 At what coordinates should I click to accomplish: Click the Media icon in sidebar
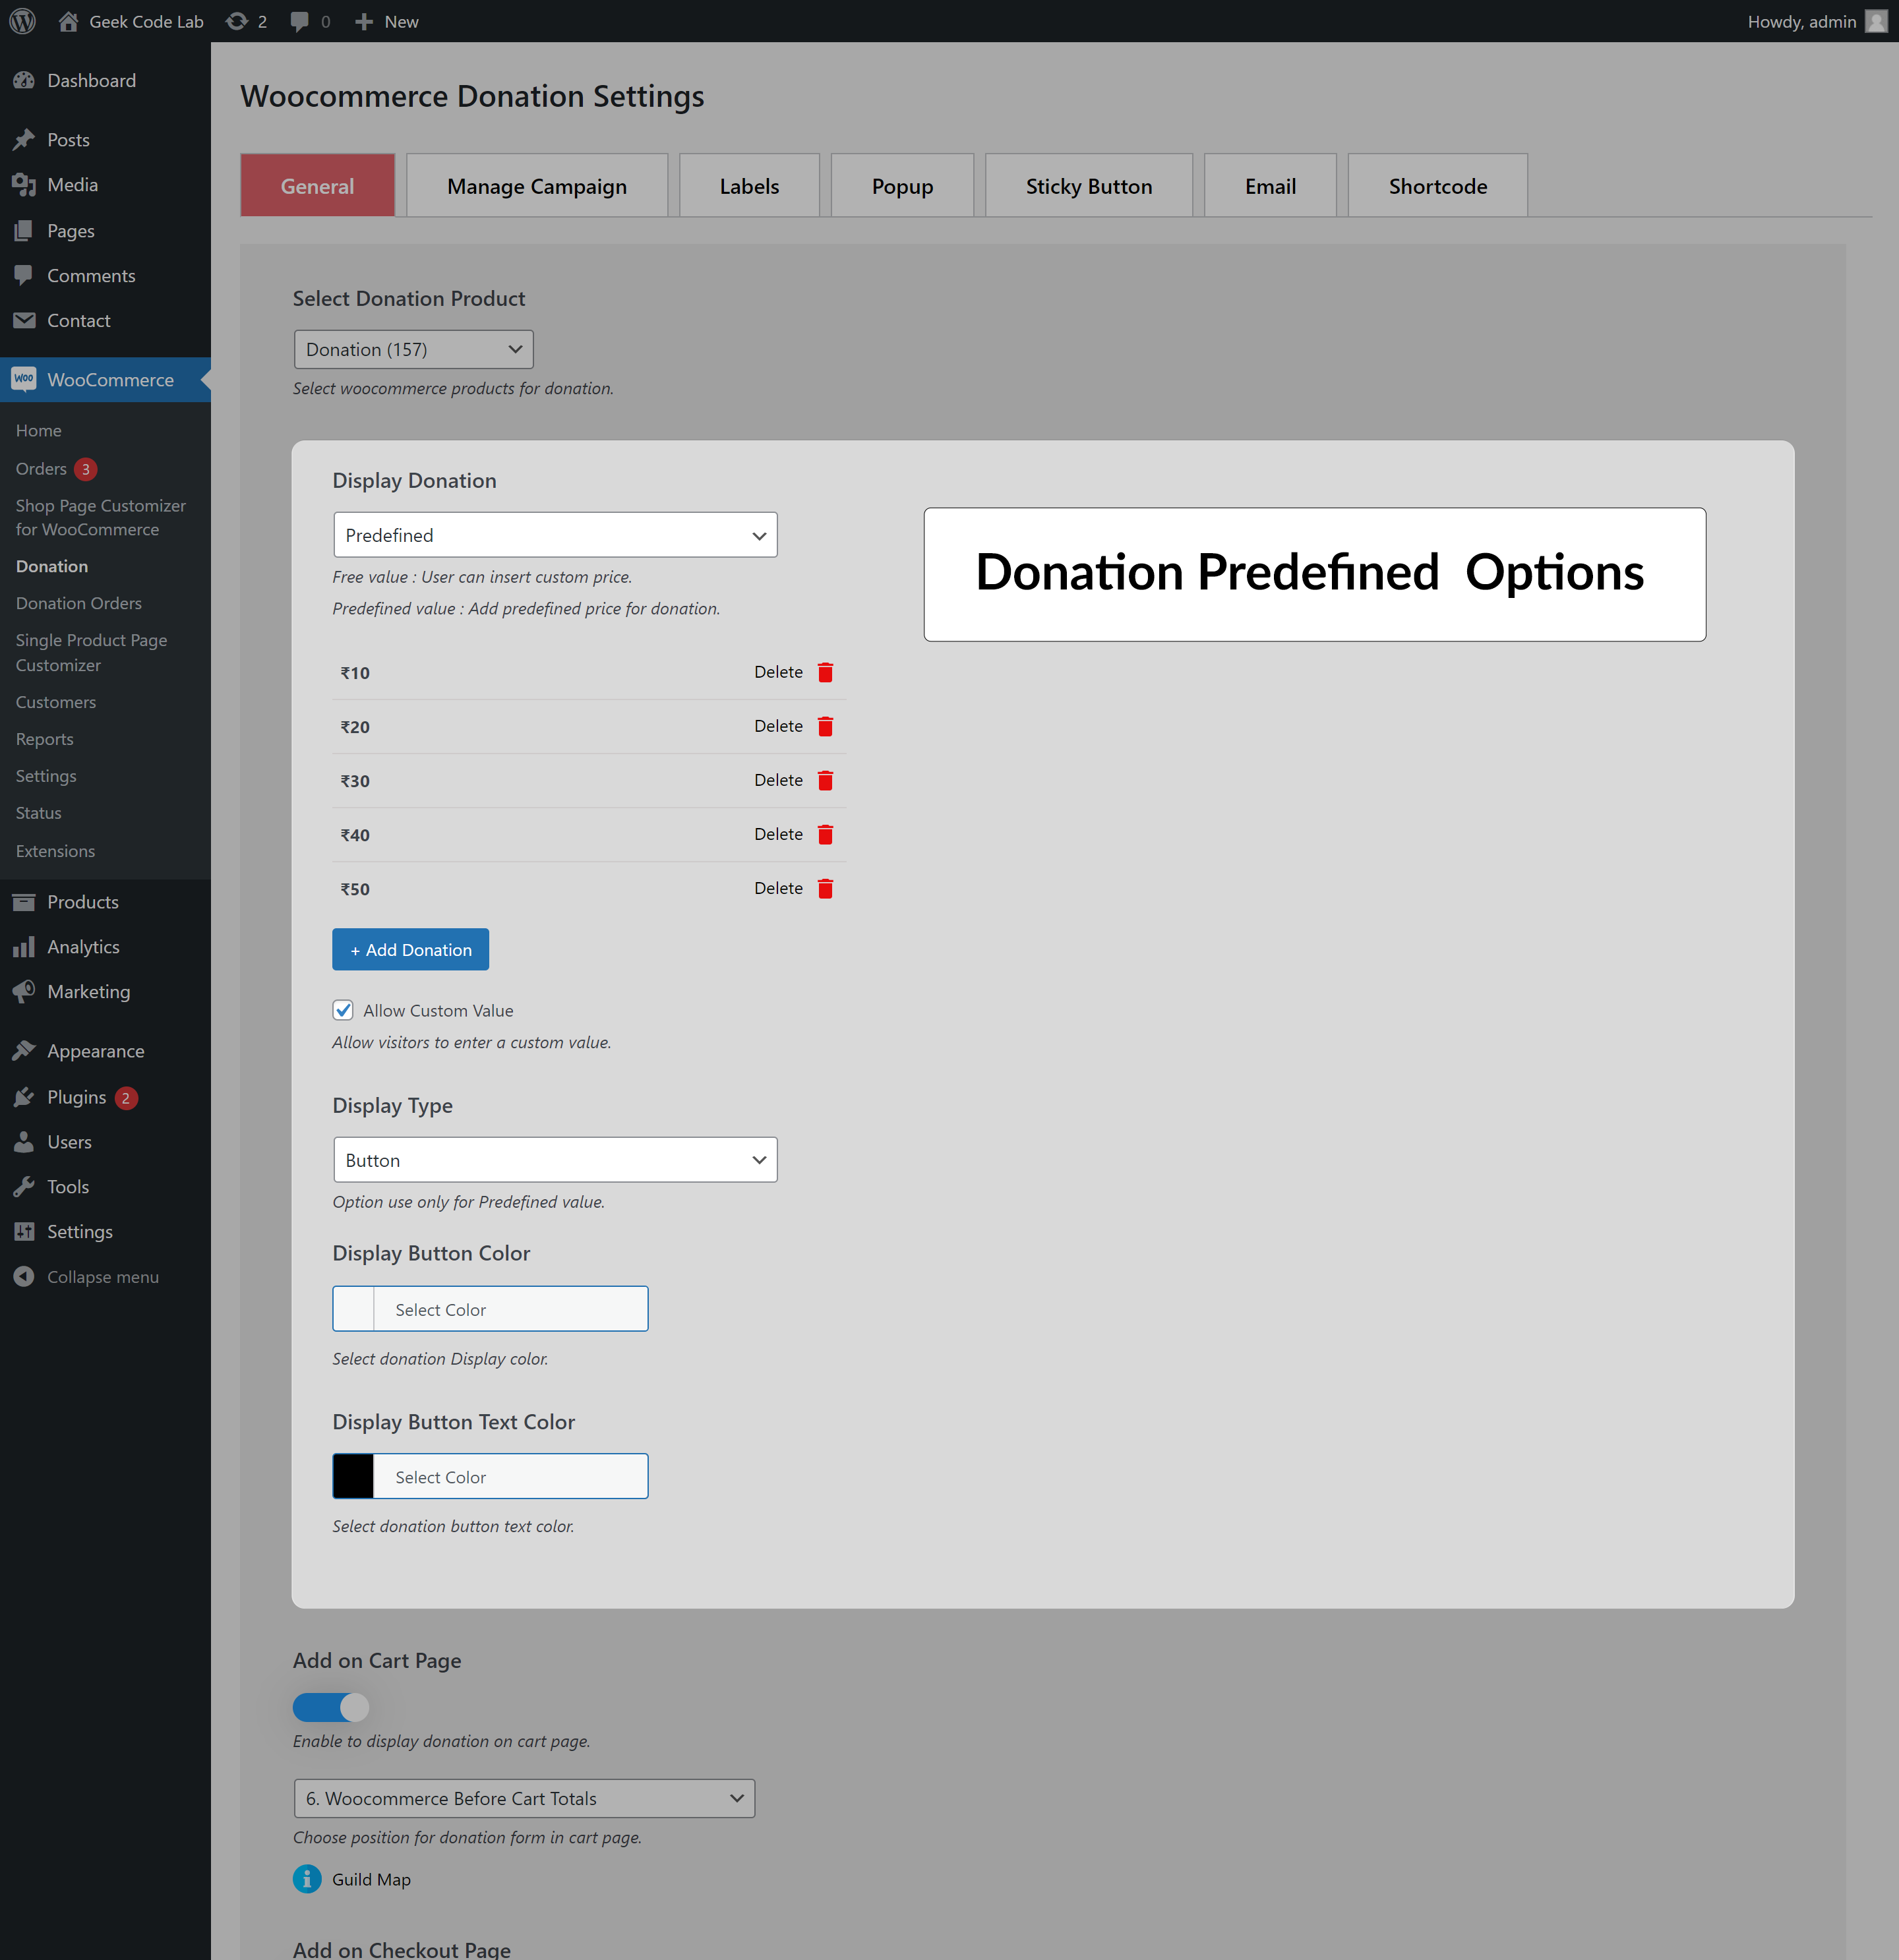24,185
